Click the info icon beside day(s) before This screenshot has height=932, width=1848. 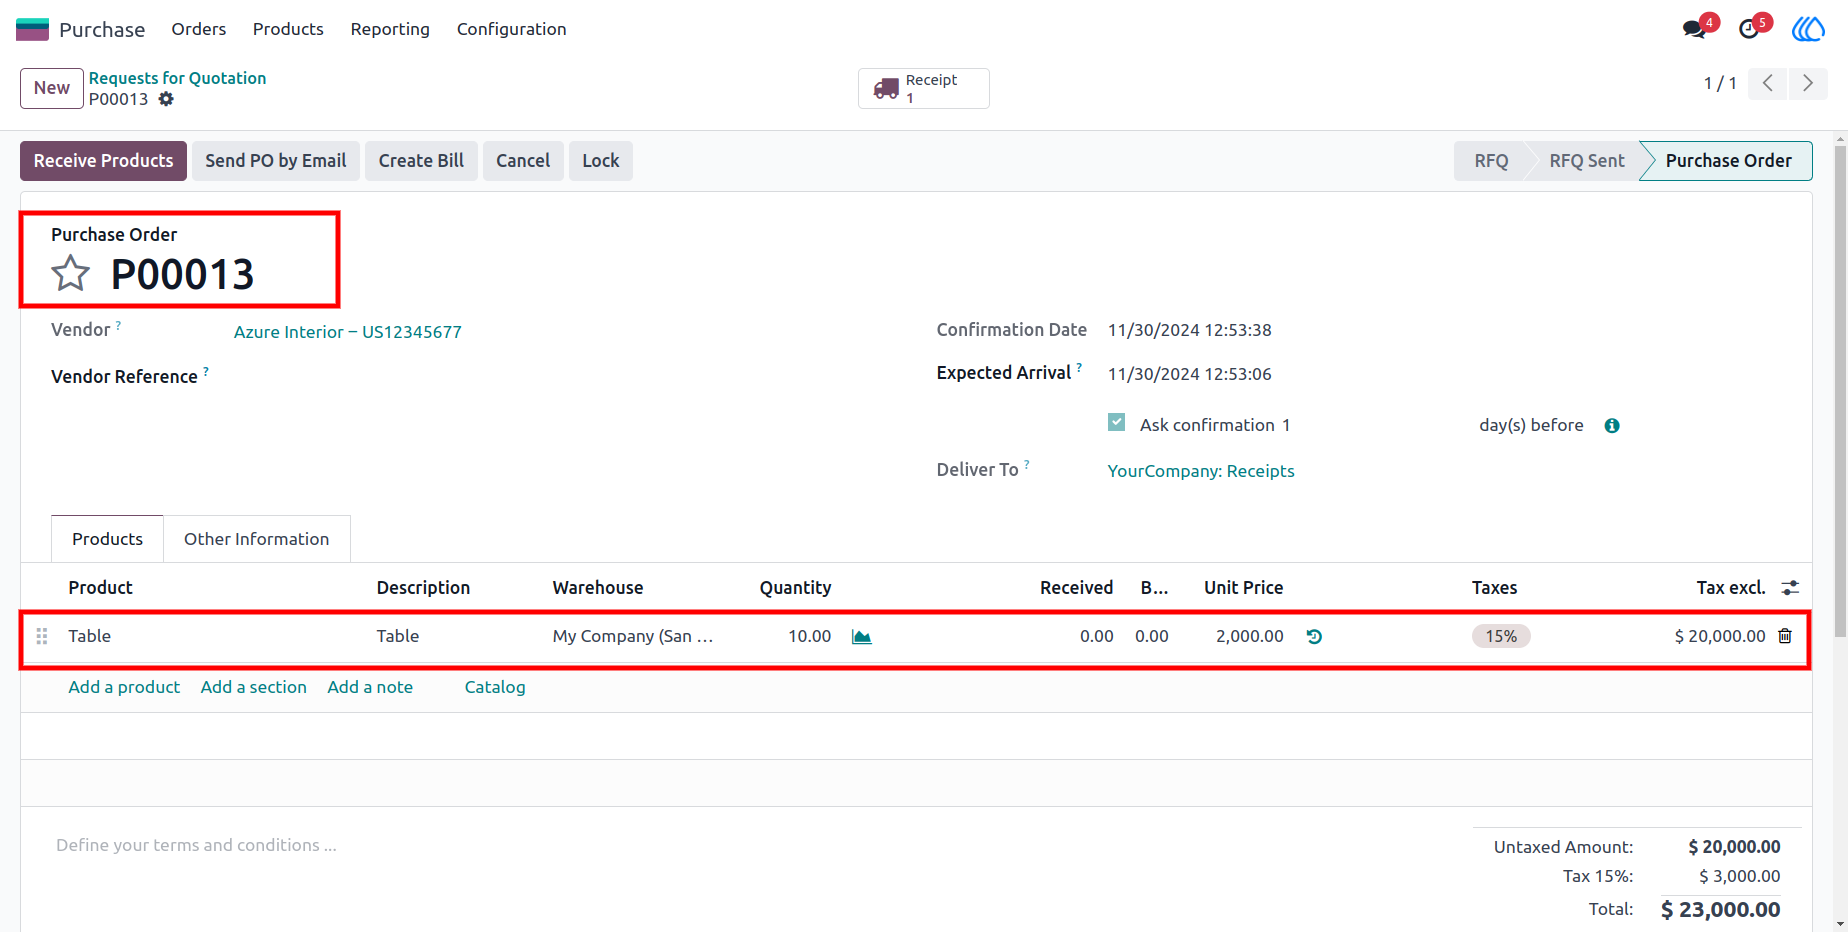[x=1612, y=426]
